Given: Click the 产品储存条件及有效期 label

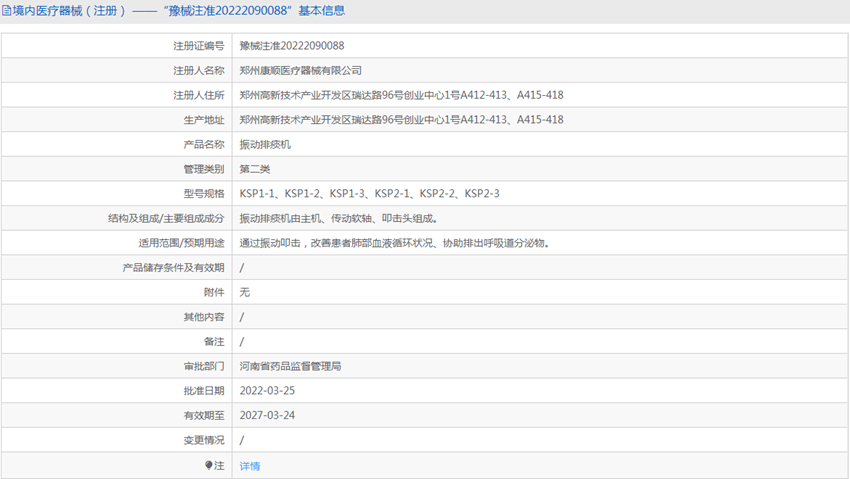Looking at the screenshot, I should pos(173,268).
